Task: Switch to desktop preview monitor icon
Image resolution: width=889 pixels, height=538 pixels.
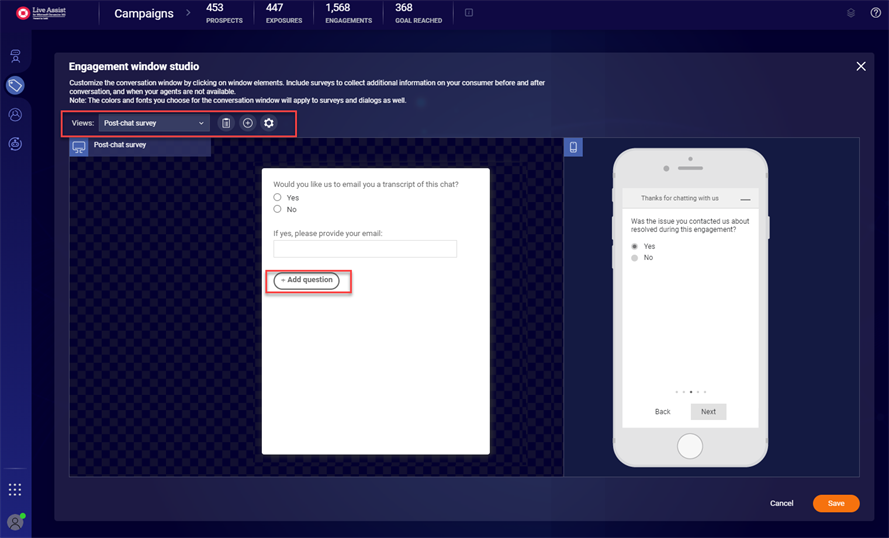Action: [79, 147]
